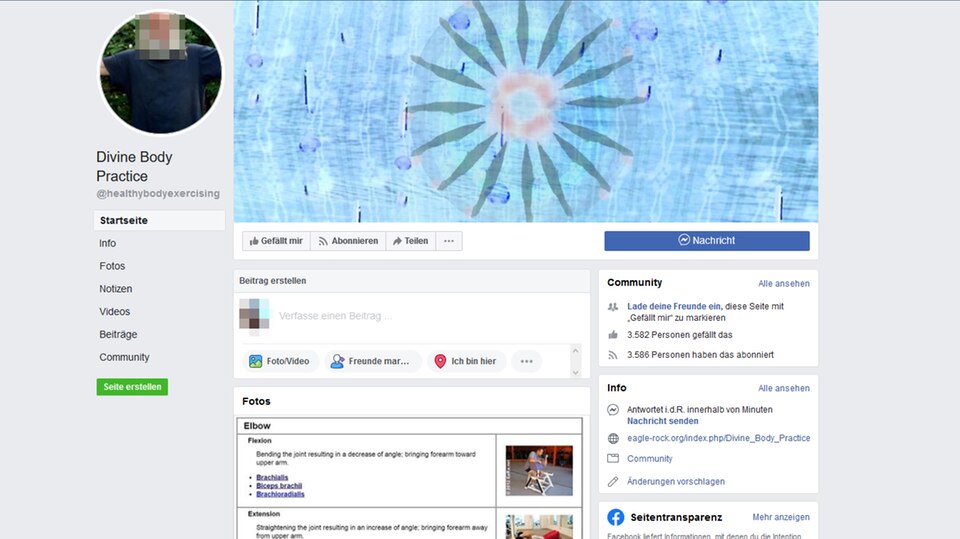The image size is (960, 539).
Task: Click the @healthybodyexercising username
Action: (x=158, y=194)
